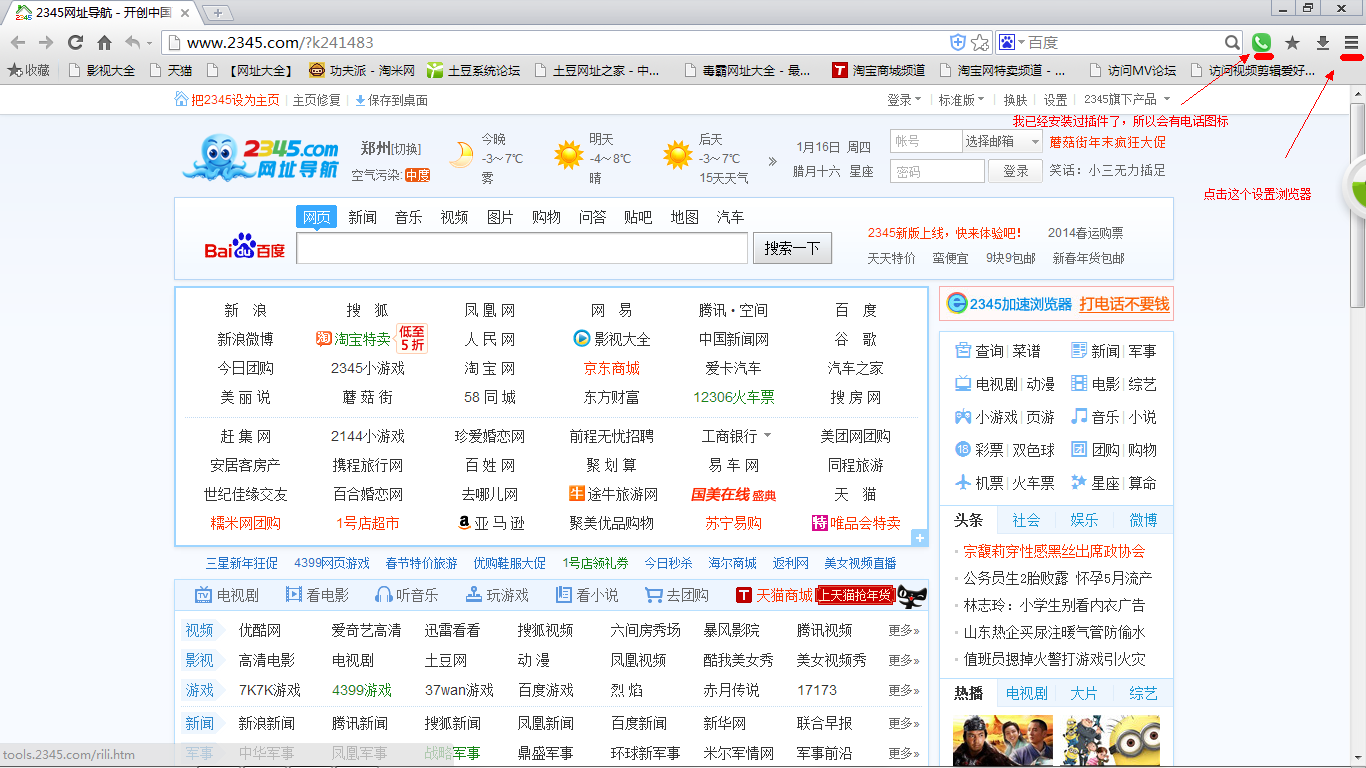Open headline 宗馥莉穿性感黑丝出席政协会
The image size is (1366, 768).
[x=1054, y=551]
